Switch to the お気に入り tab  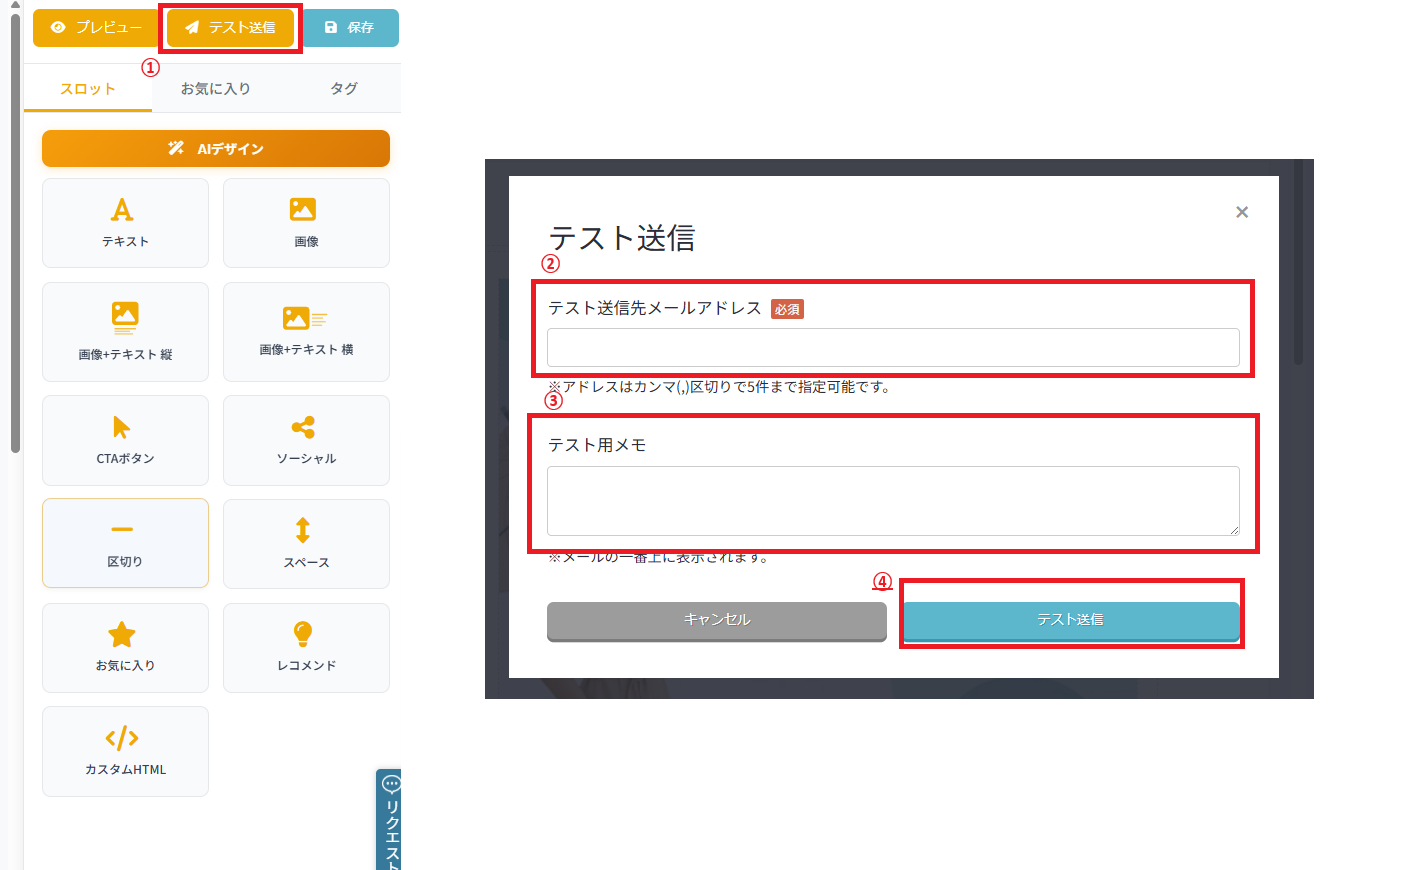(x=214, y=88)
